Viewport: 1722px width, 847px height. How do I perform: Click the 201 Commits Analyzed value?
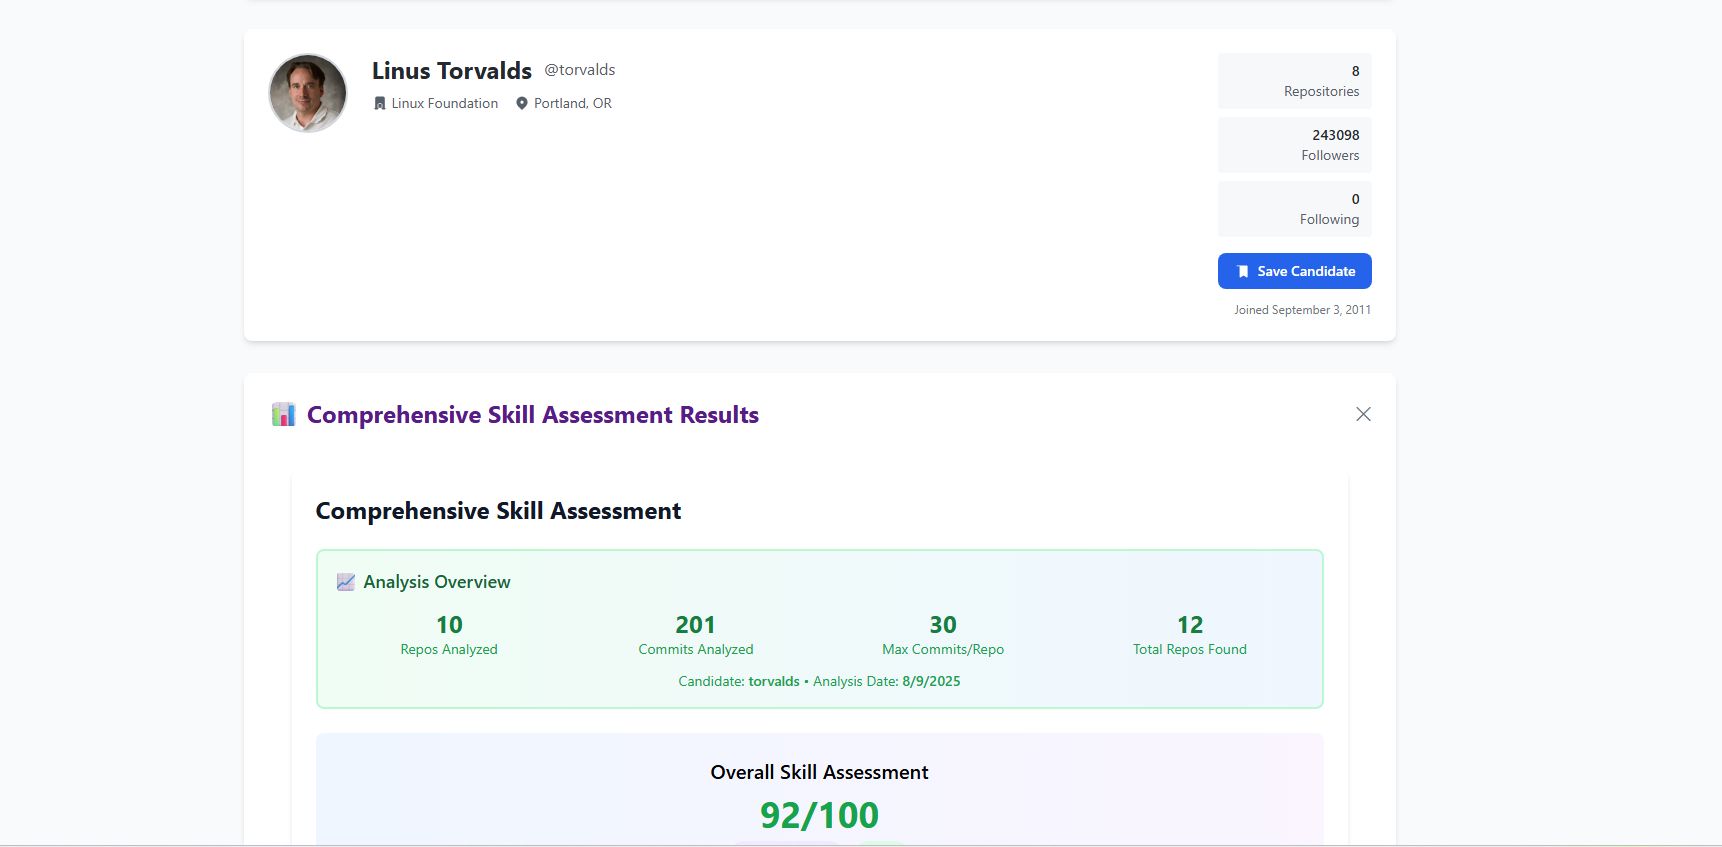[696, 625]
